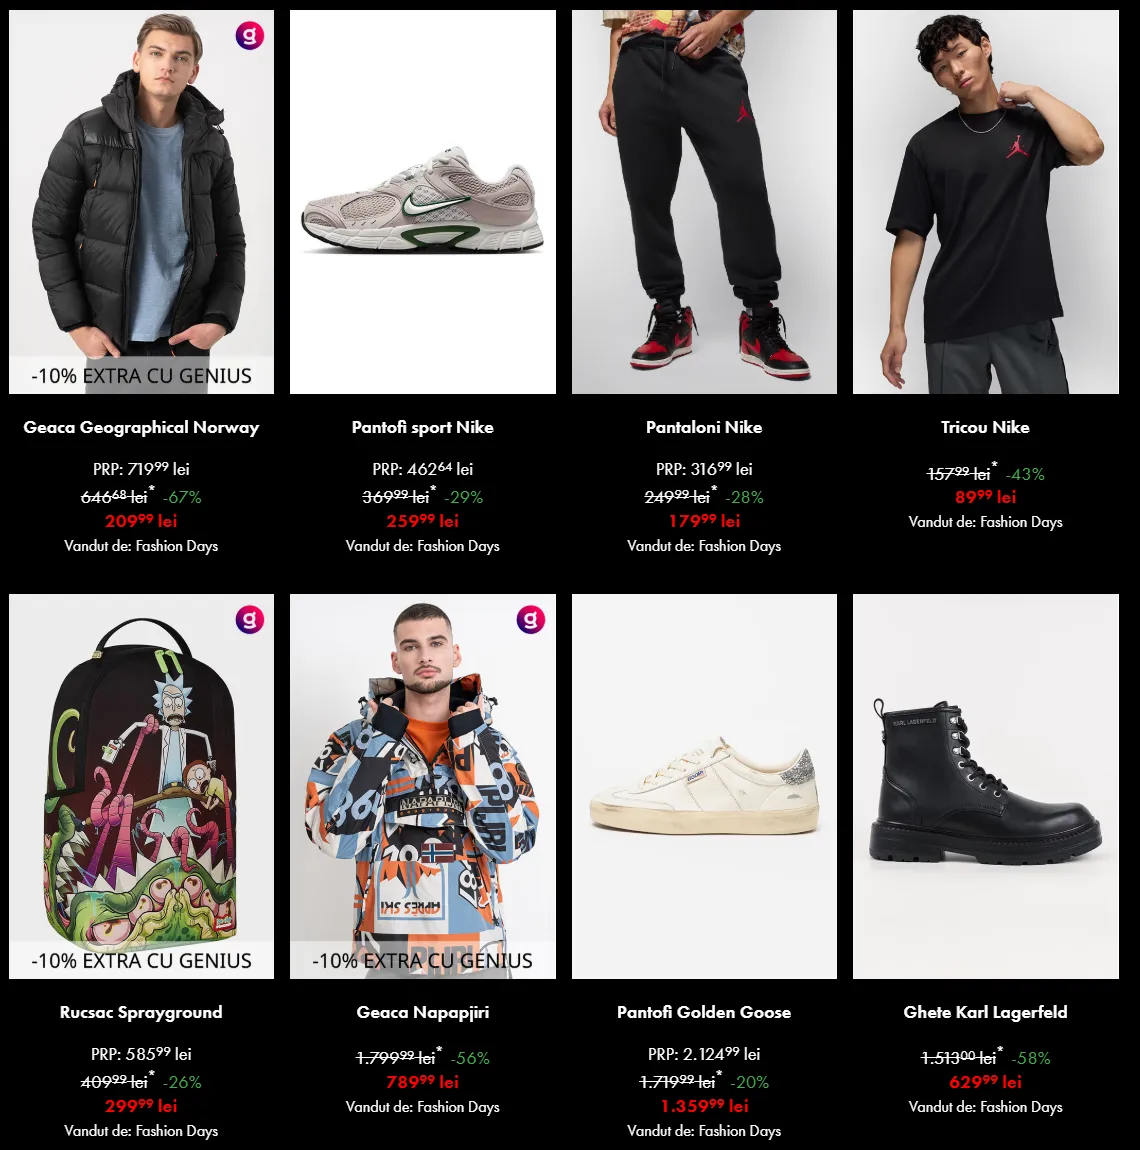Open the Nike sneaker product image
This screenshot has width=1140, height=1150.
pyautogui.click(x=423, y=202)
